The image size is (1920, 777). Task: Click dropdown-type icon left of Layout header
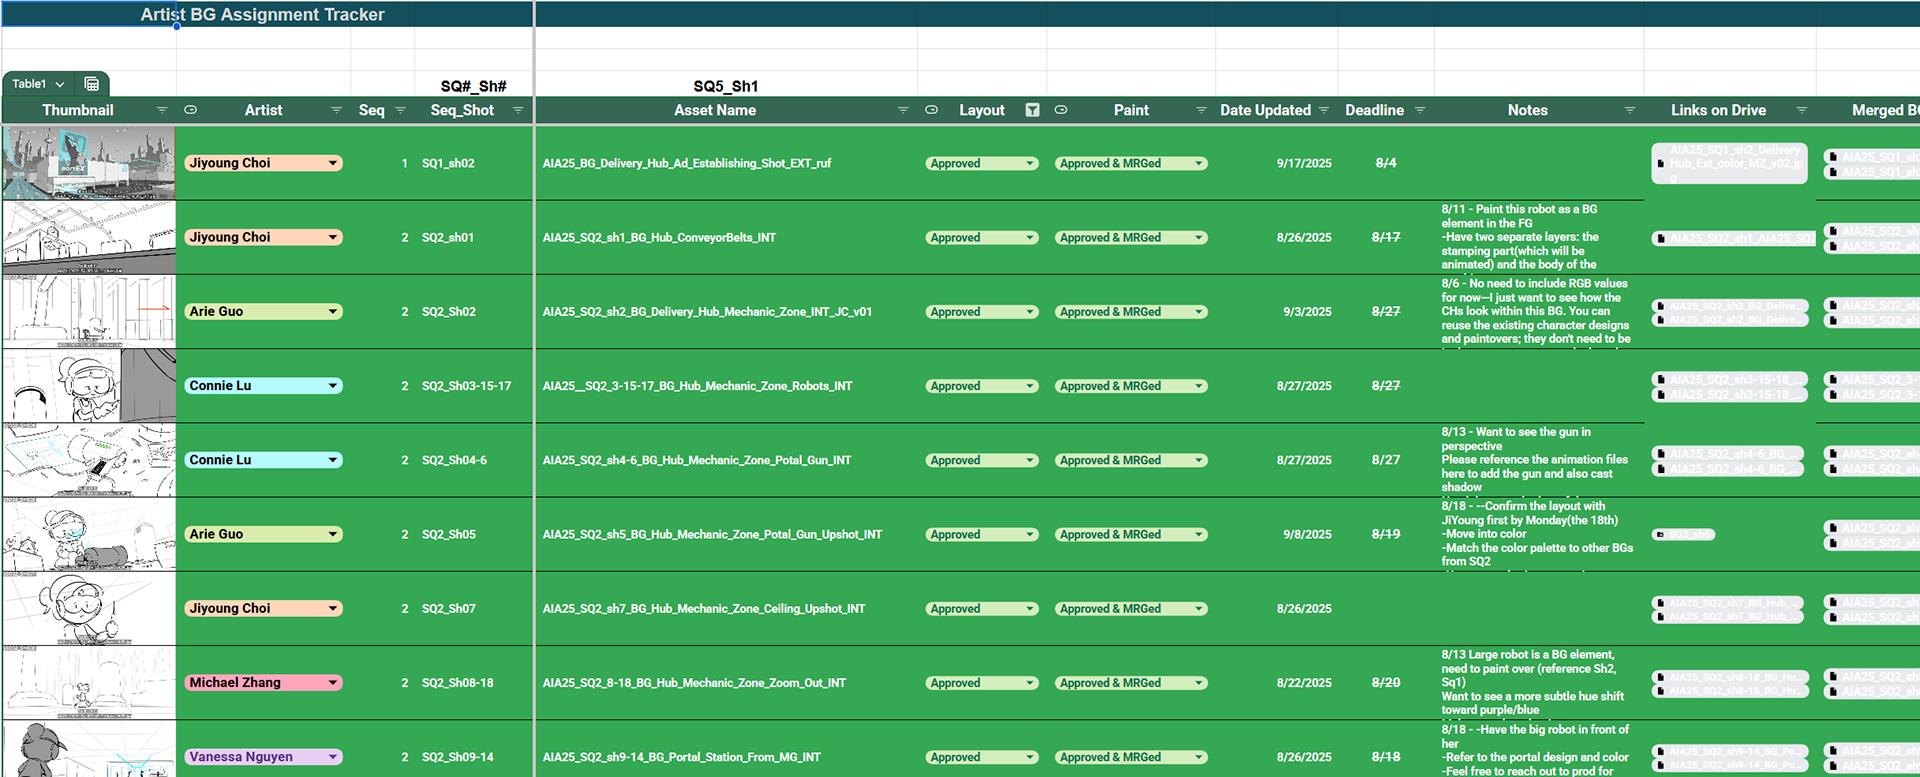pos(931,110)
